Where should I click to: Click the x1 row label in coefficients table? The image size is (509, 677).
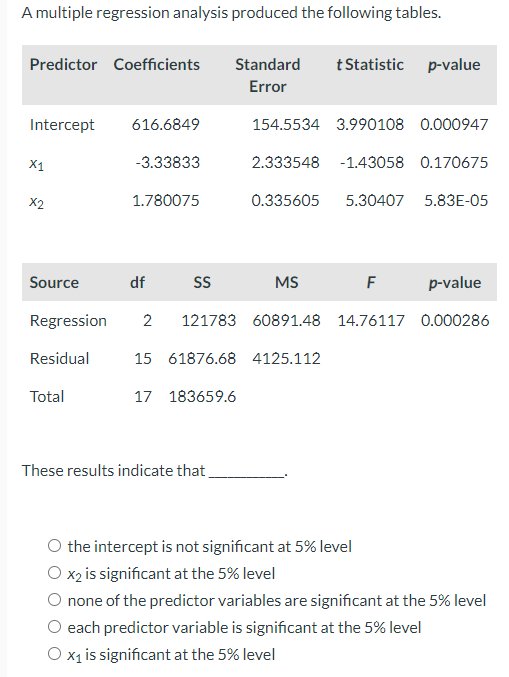pyautogui.click(x=37, y=164)
